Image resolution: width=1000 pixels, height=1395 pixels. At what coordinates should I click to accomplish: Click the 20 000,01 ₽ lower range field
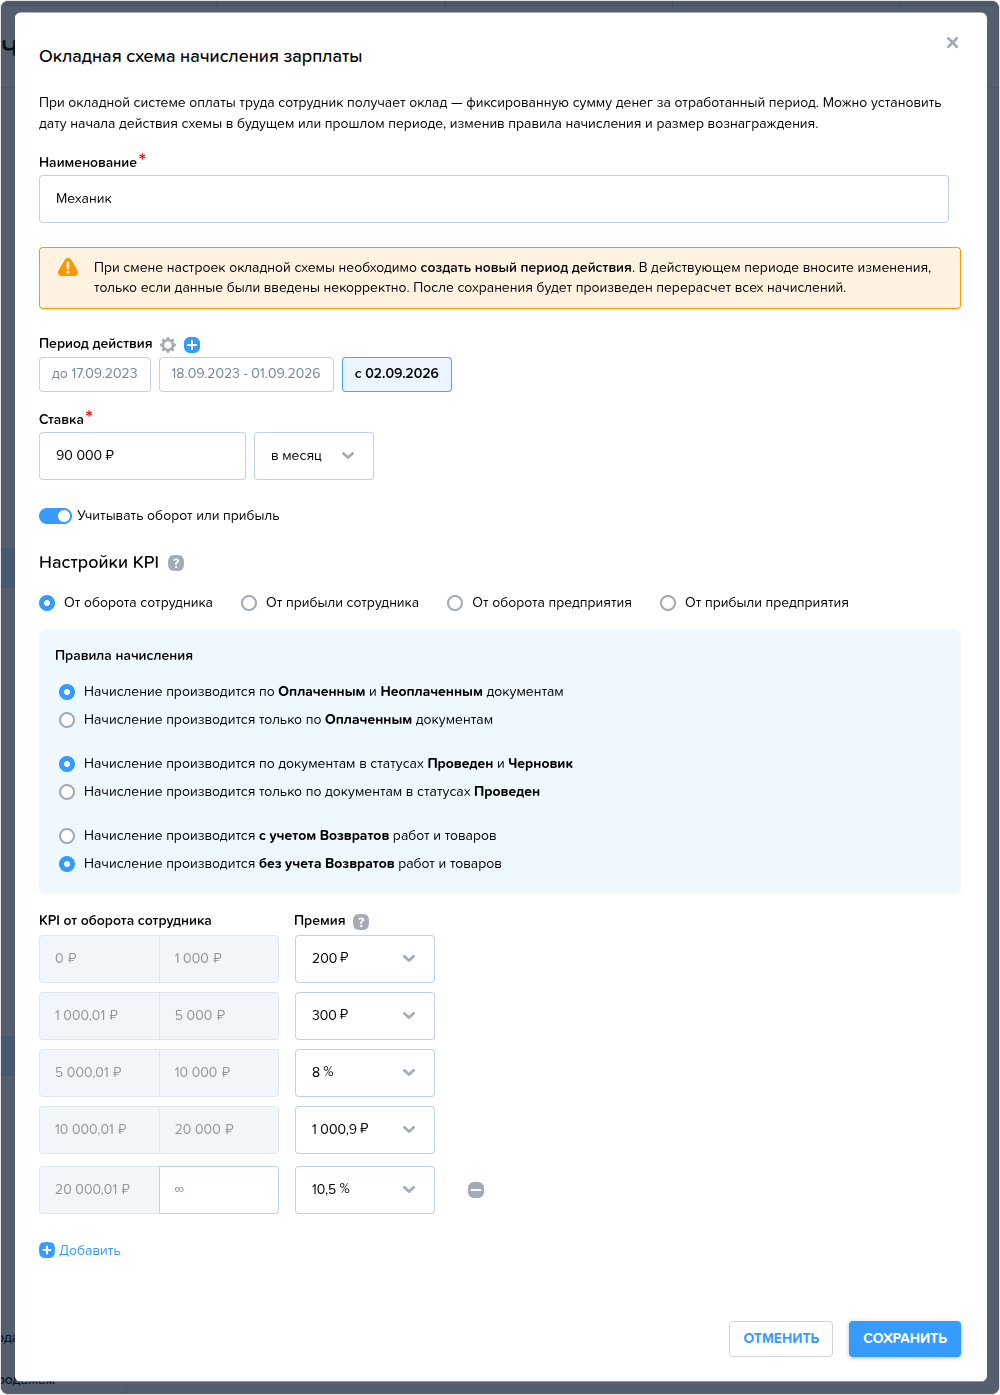click(99, 1190)
